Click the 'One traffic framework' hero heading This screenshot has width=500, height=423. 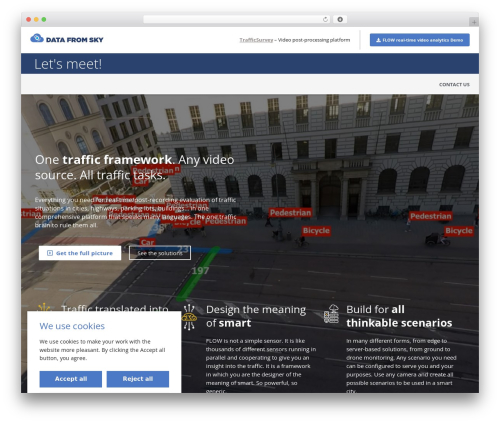(x=135, y=167)
